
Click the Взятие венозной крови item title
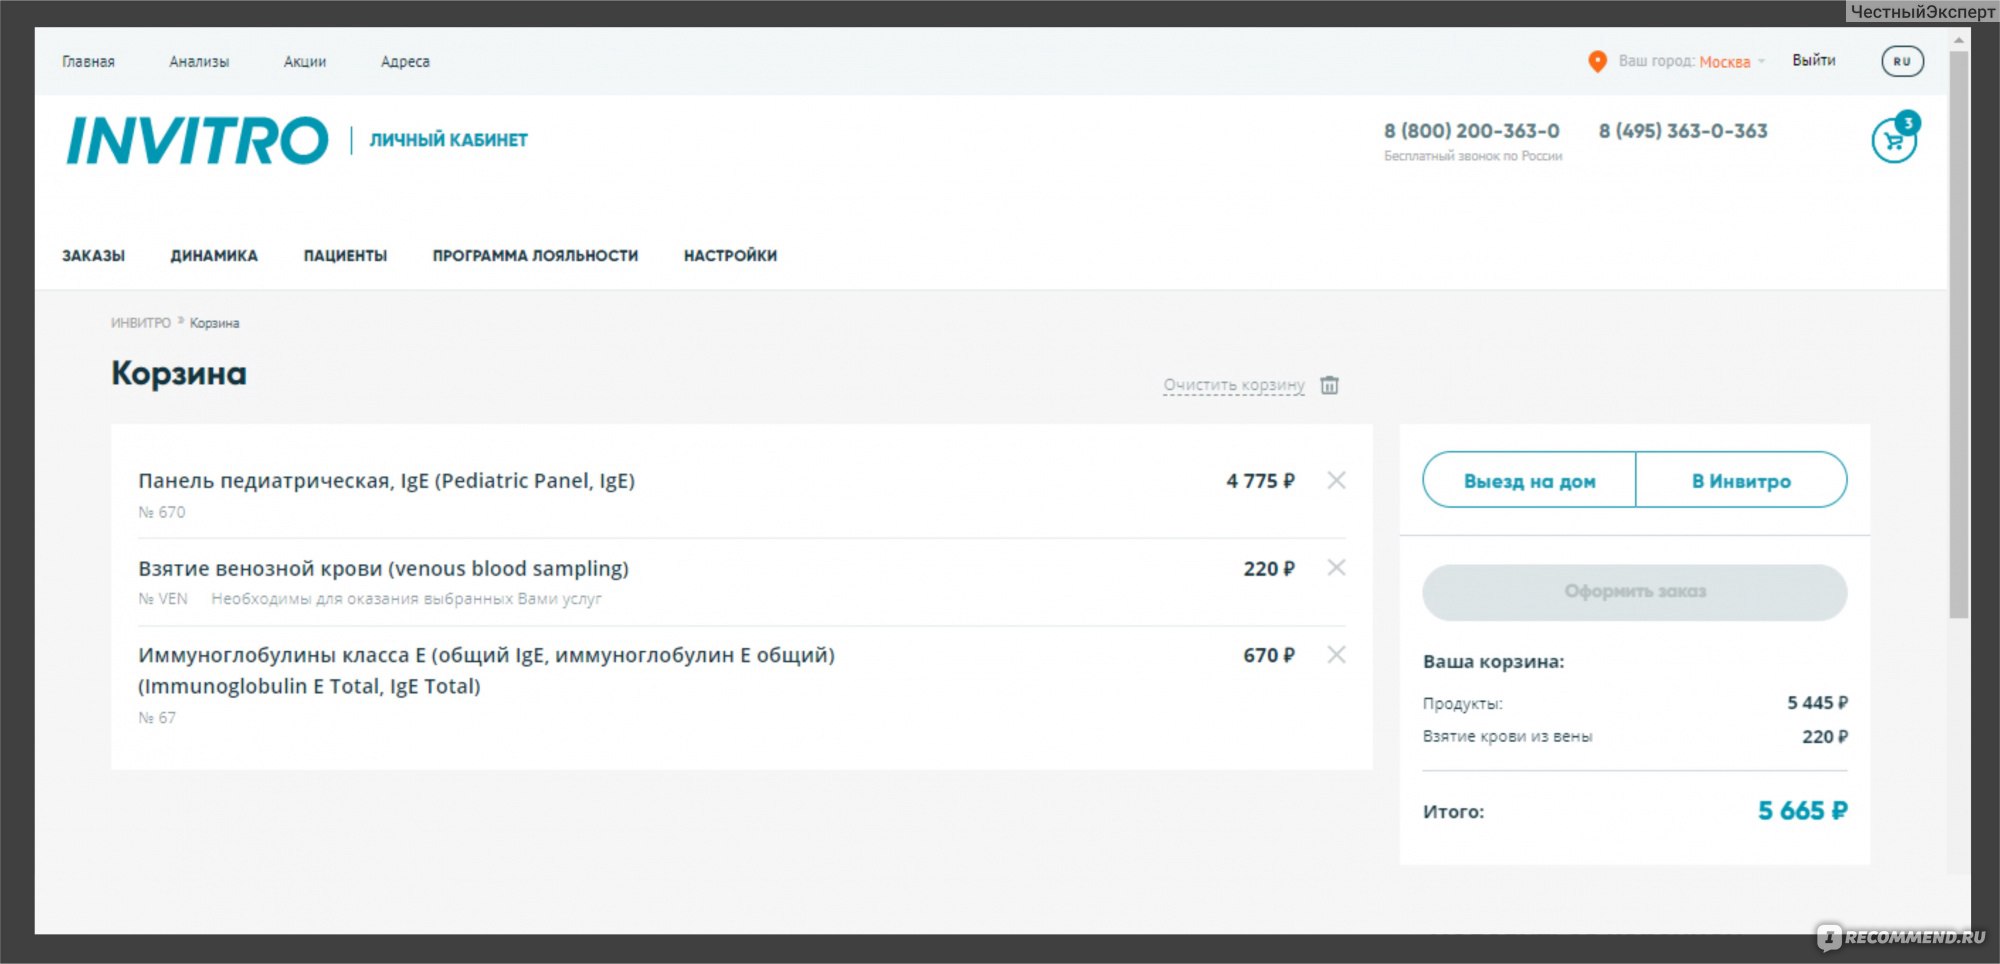click(383, 568)
